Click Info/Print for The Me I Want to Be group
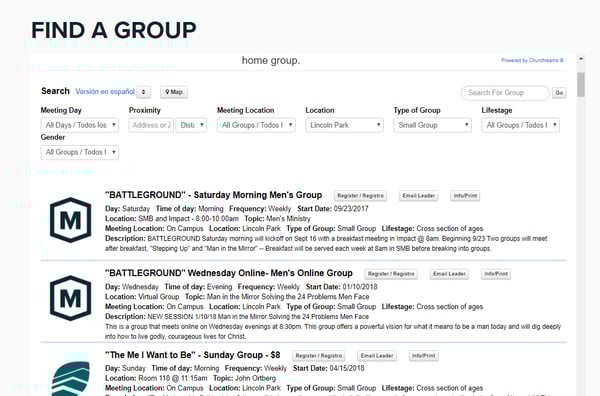Viewport: 600px width, 396px height. click(x=424, y=356)
